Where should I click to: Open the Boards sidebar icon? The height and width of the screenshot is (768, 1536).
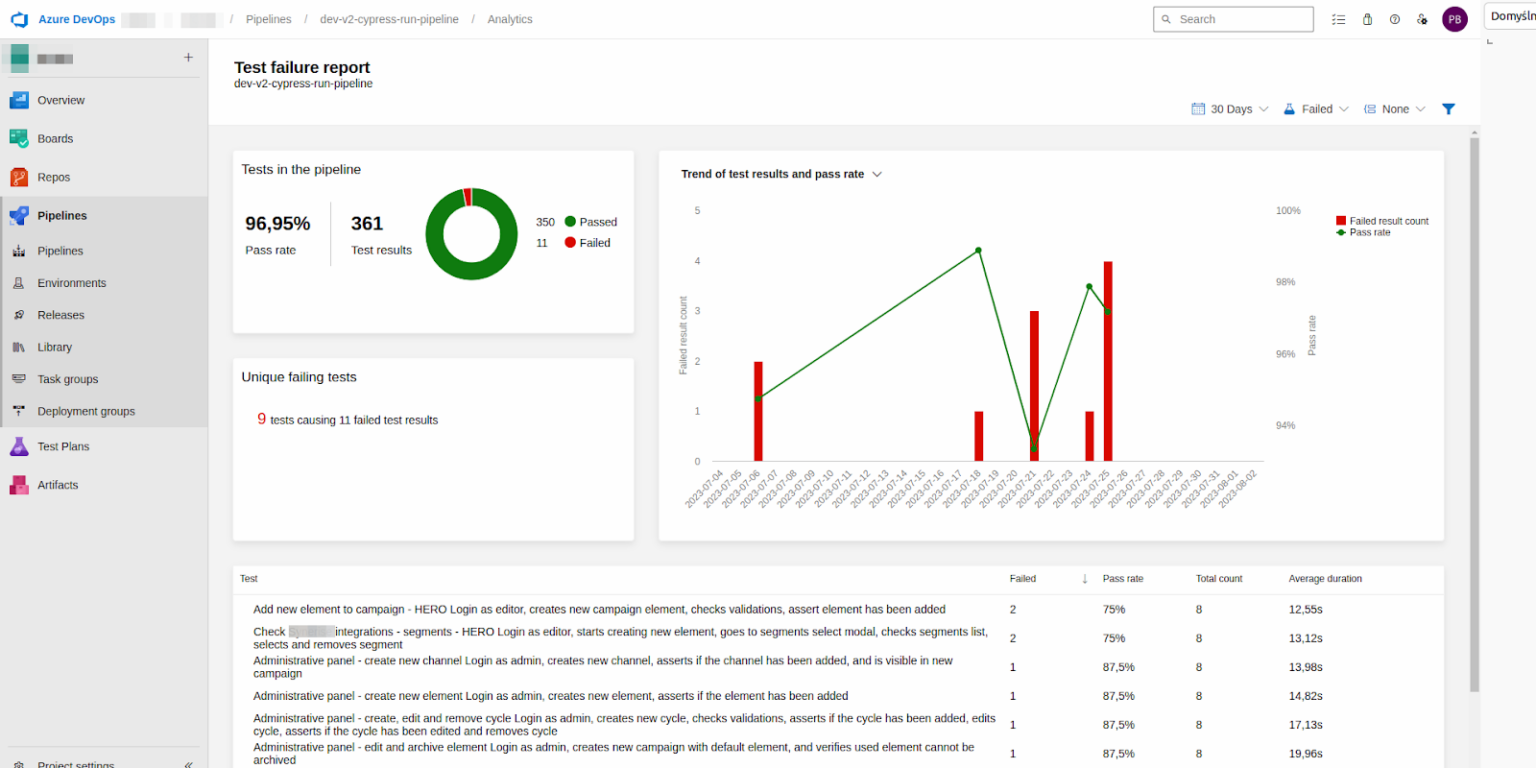pos(19,139)
